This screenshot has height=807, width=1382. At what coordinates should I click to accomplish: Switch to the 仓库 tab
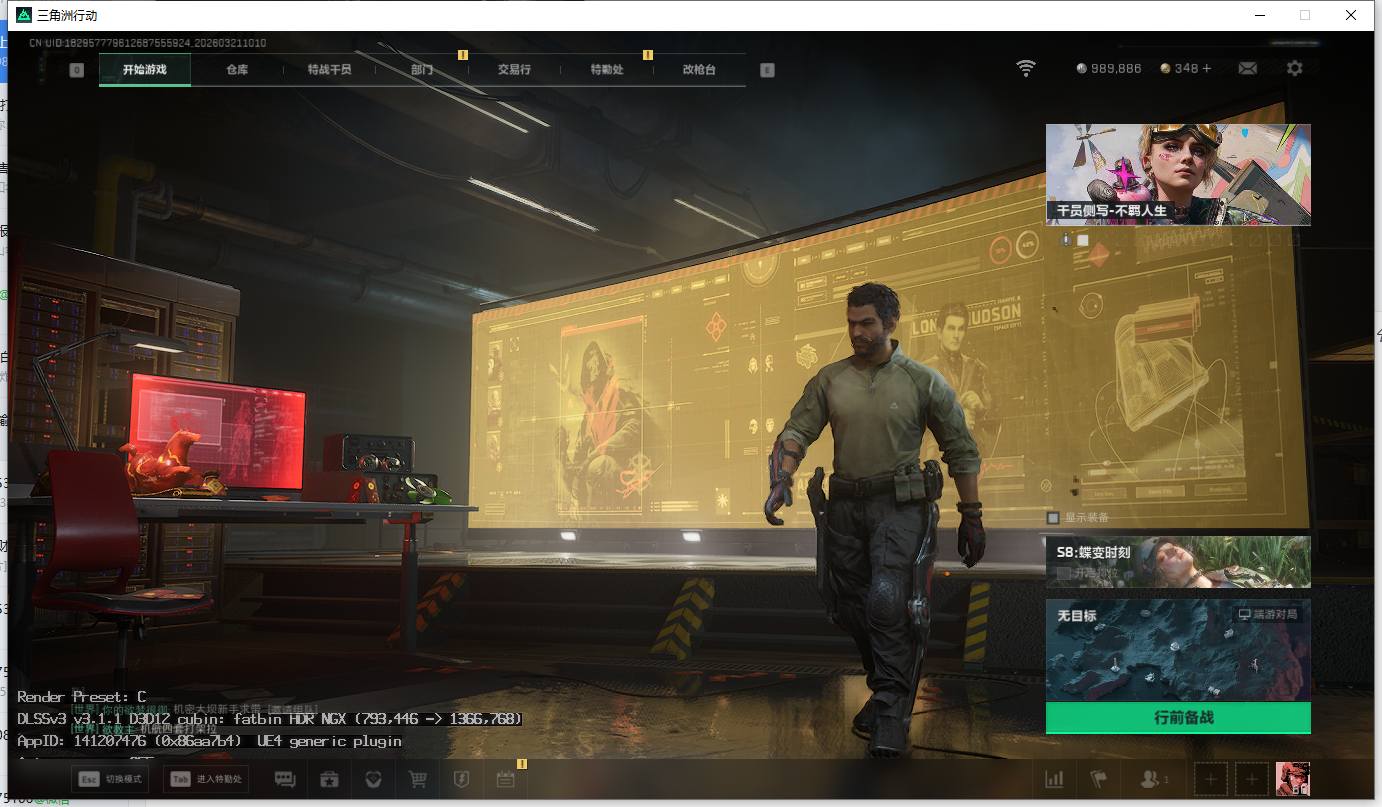237,70
